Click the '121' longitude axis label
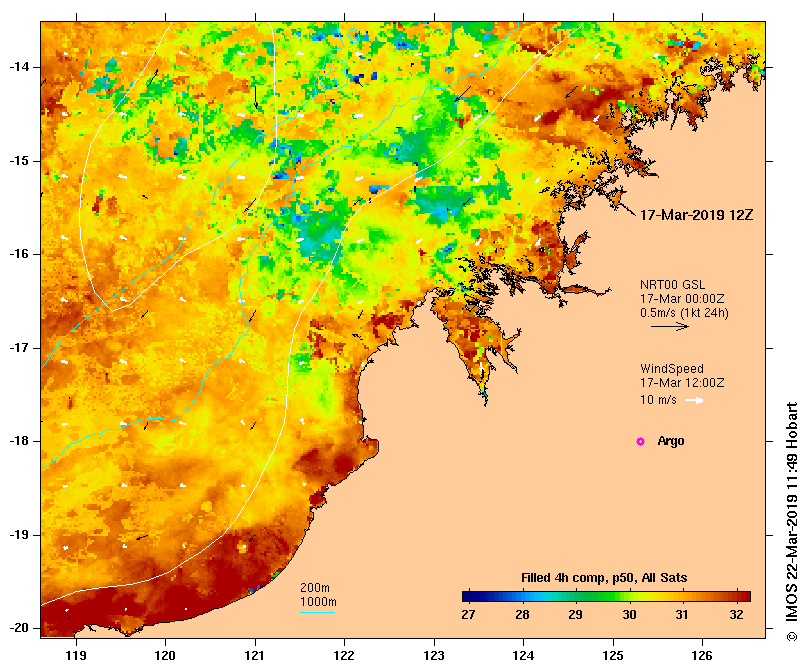The height and width of the screenshot is (672, 809). click(255, 655)
